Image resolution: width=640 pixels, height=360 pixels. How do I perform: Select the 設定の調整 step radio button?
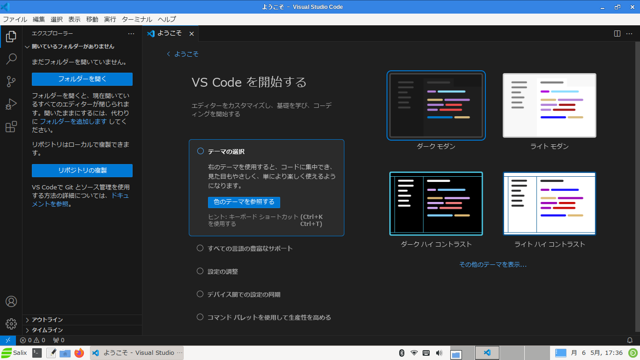click(x=200, y=271)
